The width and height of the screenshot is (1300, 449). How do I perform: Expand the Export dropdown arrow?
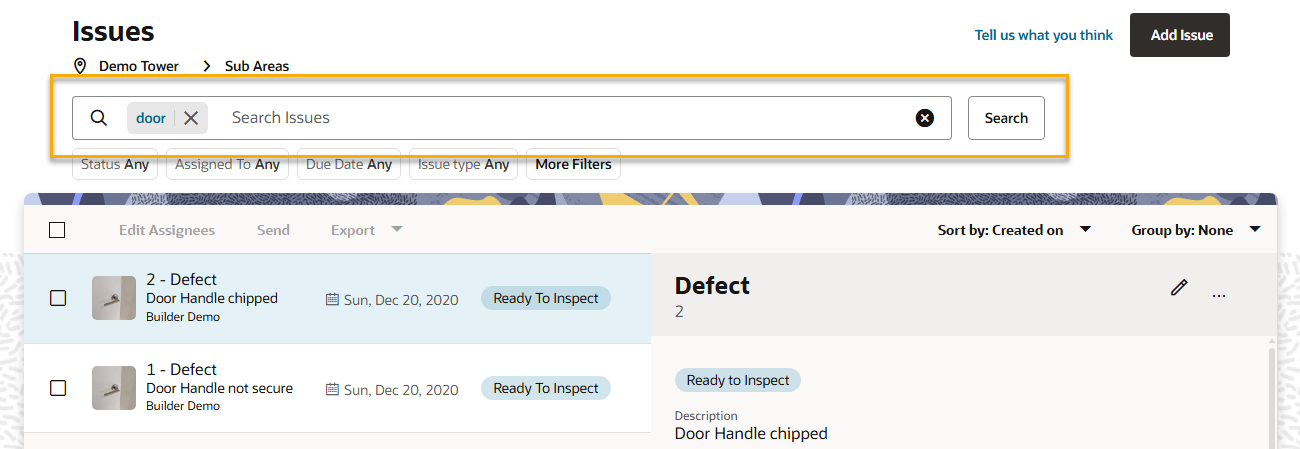click(x=397, y=229)
